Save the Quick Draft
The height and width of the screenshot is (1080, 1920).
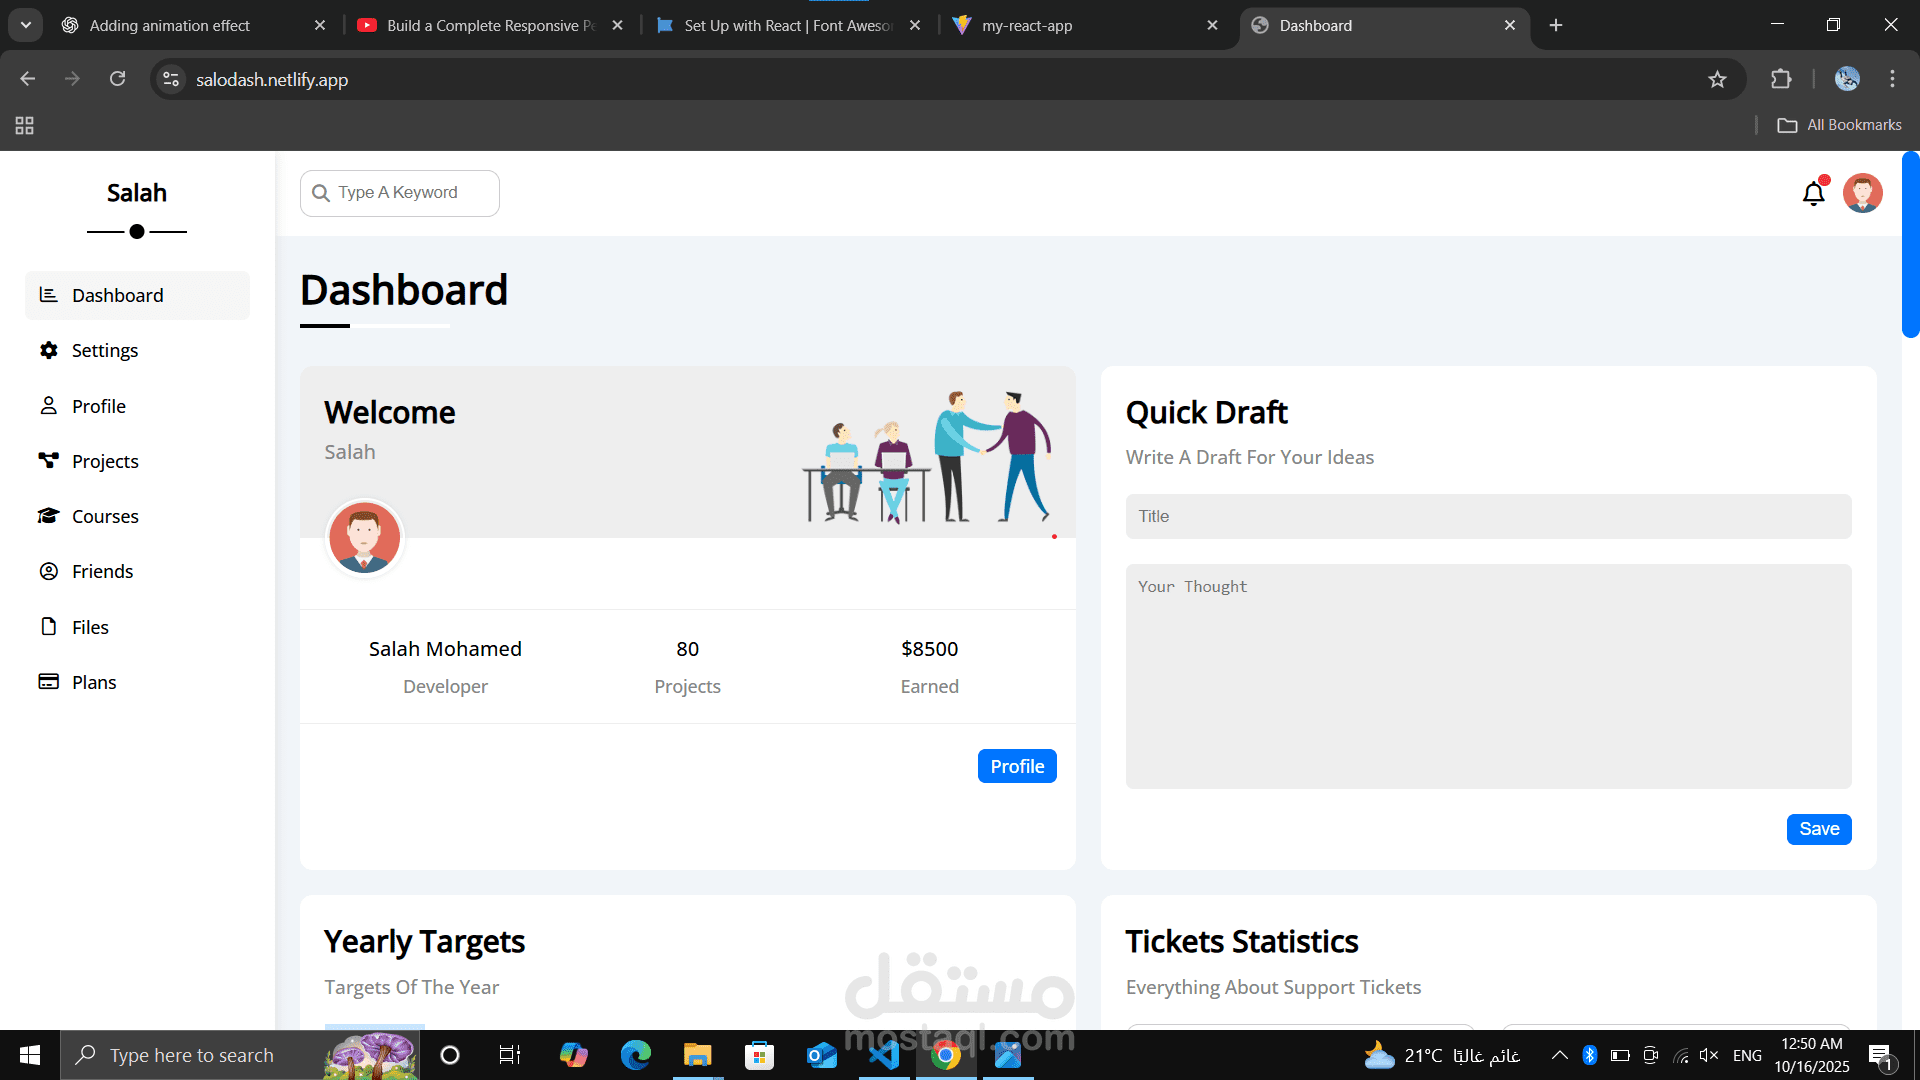1818,829
